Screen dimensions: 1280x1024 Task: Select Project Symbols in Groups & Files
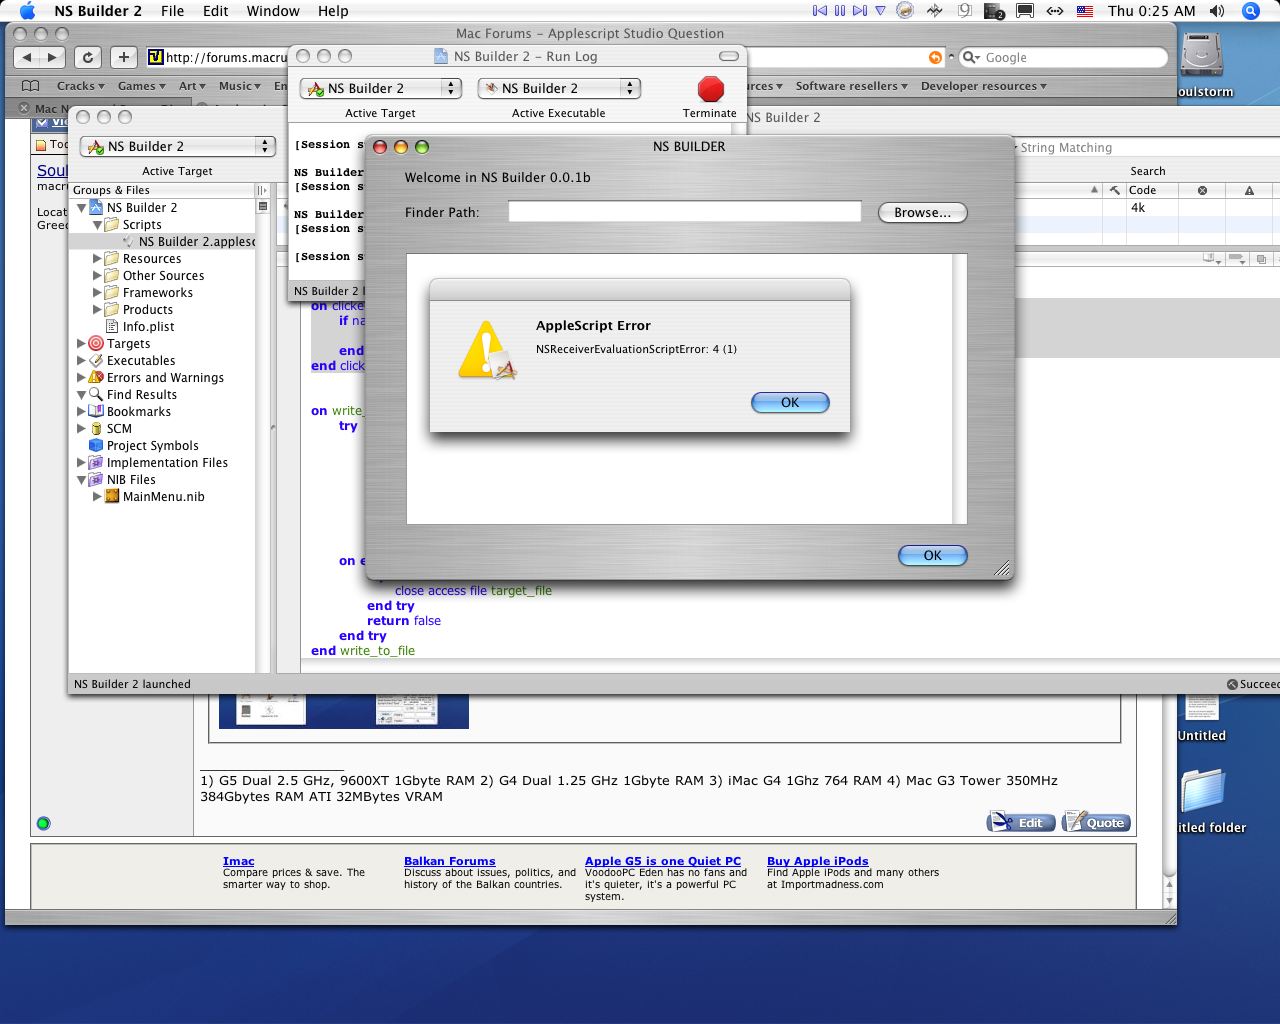click(152, 446)
